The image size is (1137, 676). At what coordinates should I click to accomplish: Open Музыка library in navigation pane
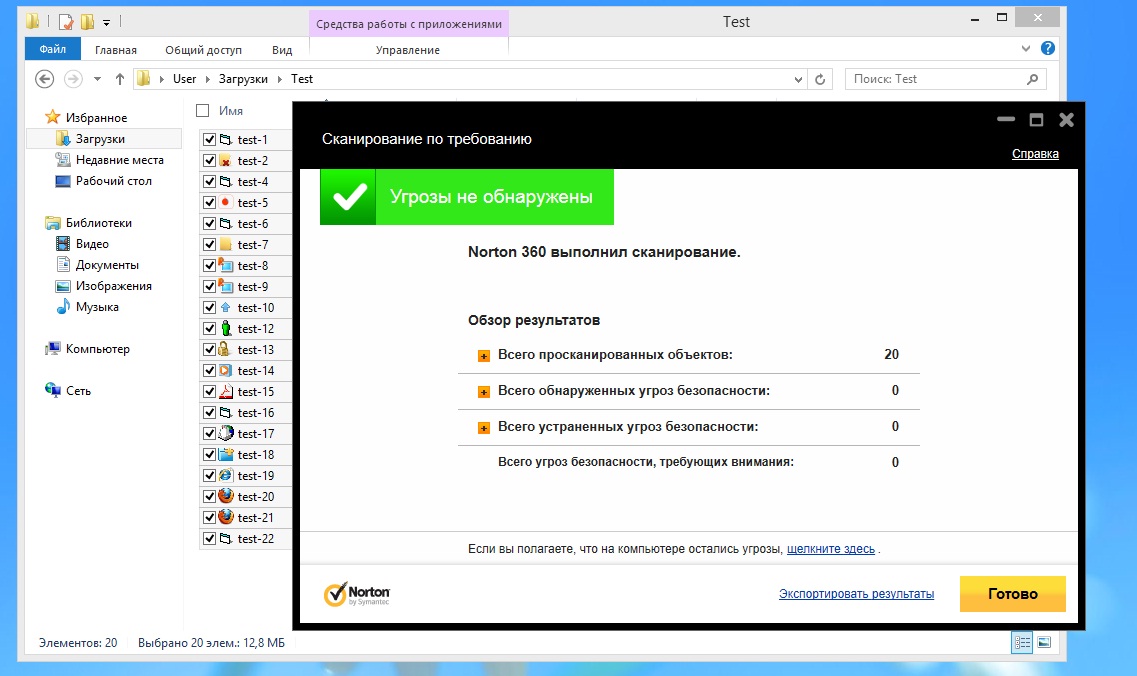point(97,307)
